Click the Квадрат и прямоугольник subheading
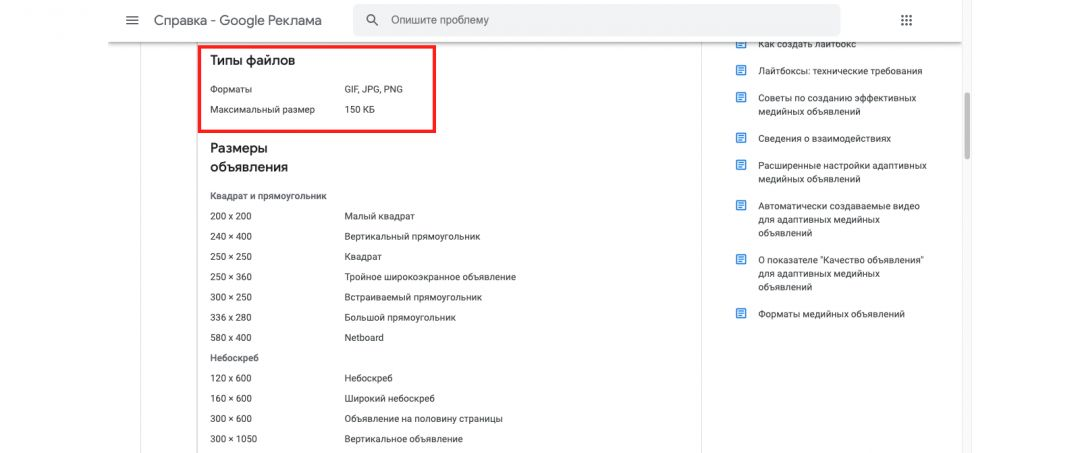The image size is (1080, 453). 268,196
